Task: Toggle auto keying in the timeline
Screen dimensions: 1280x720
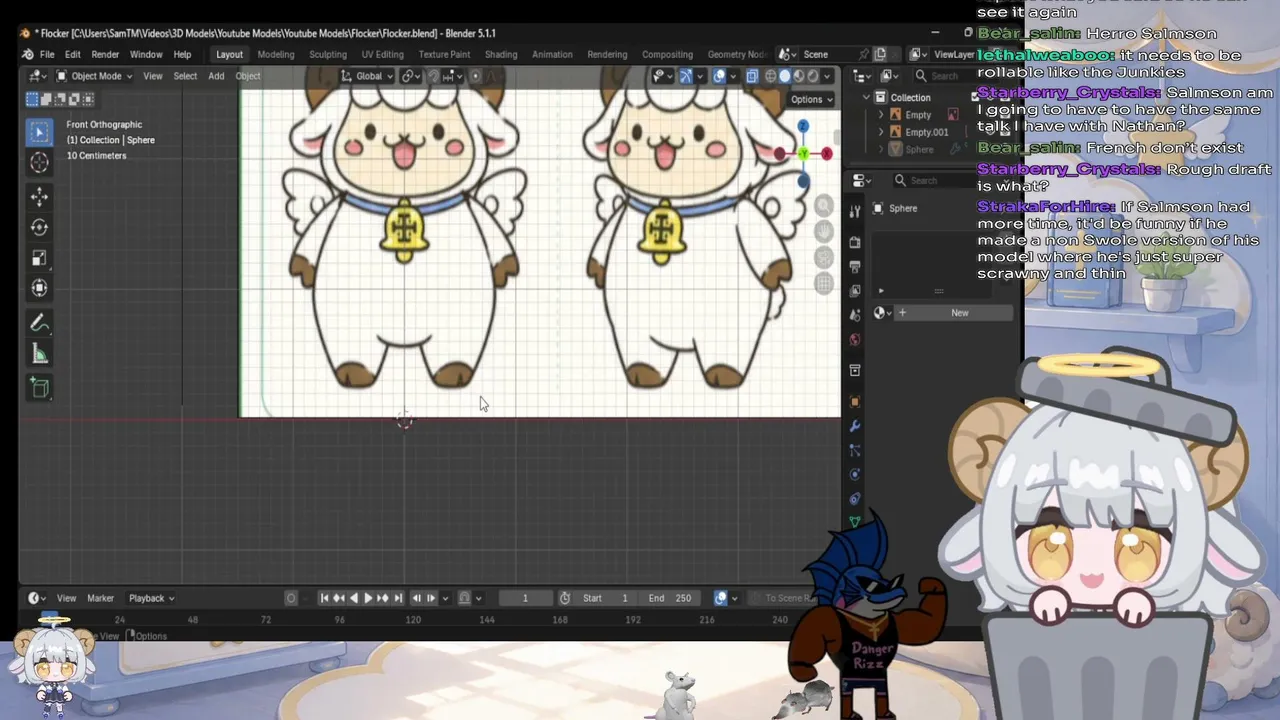Action: 291,598
